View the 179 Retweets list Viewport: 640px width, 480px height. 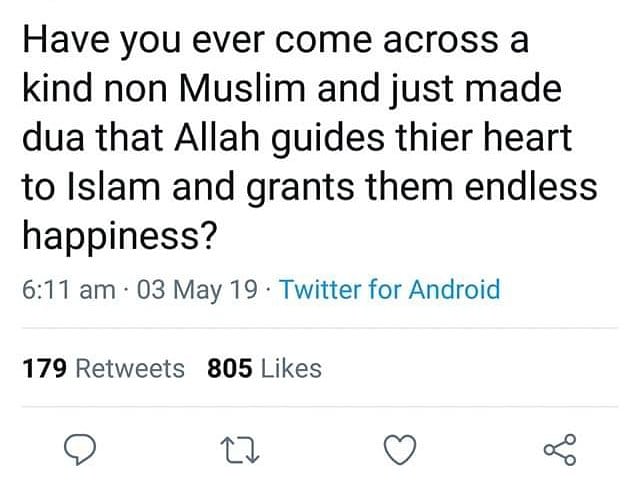coord(103,368)
